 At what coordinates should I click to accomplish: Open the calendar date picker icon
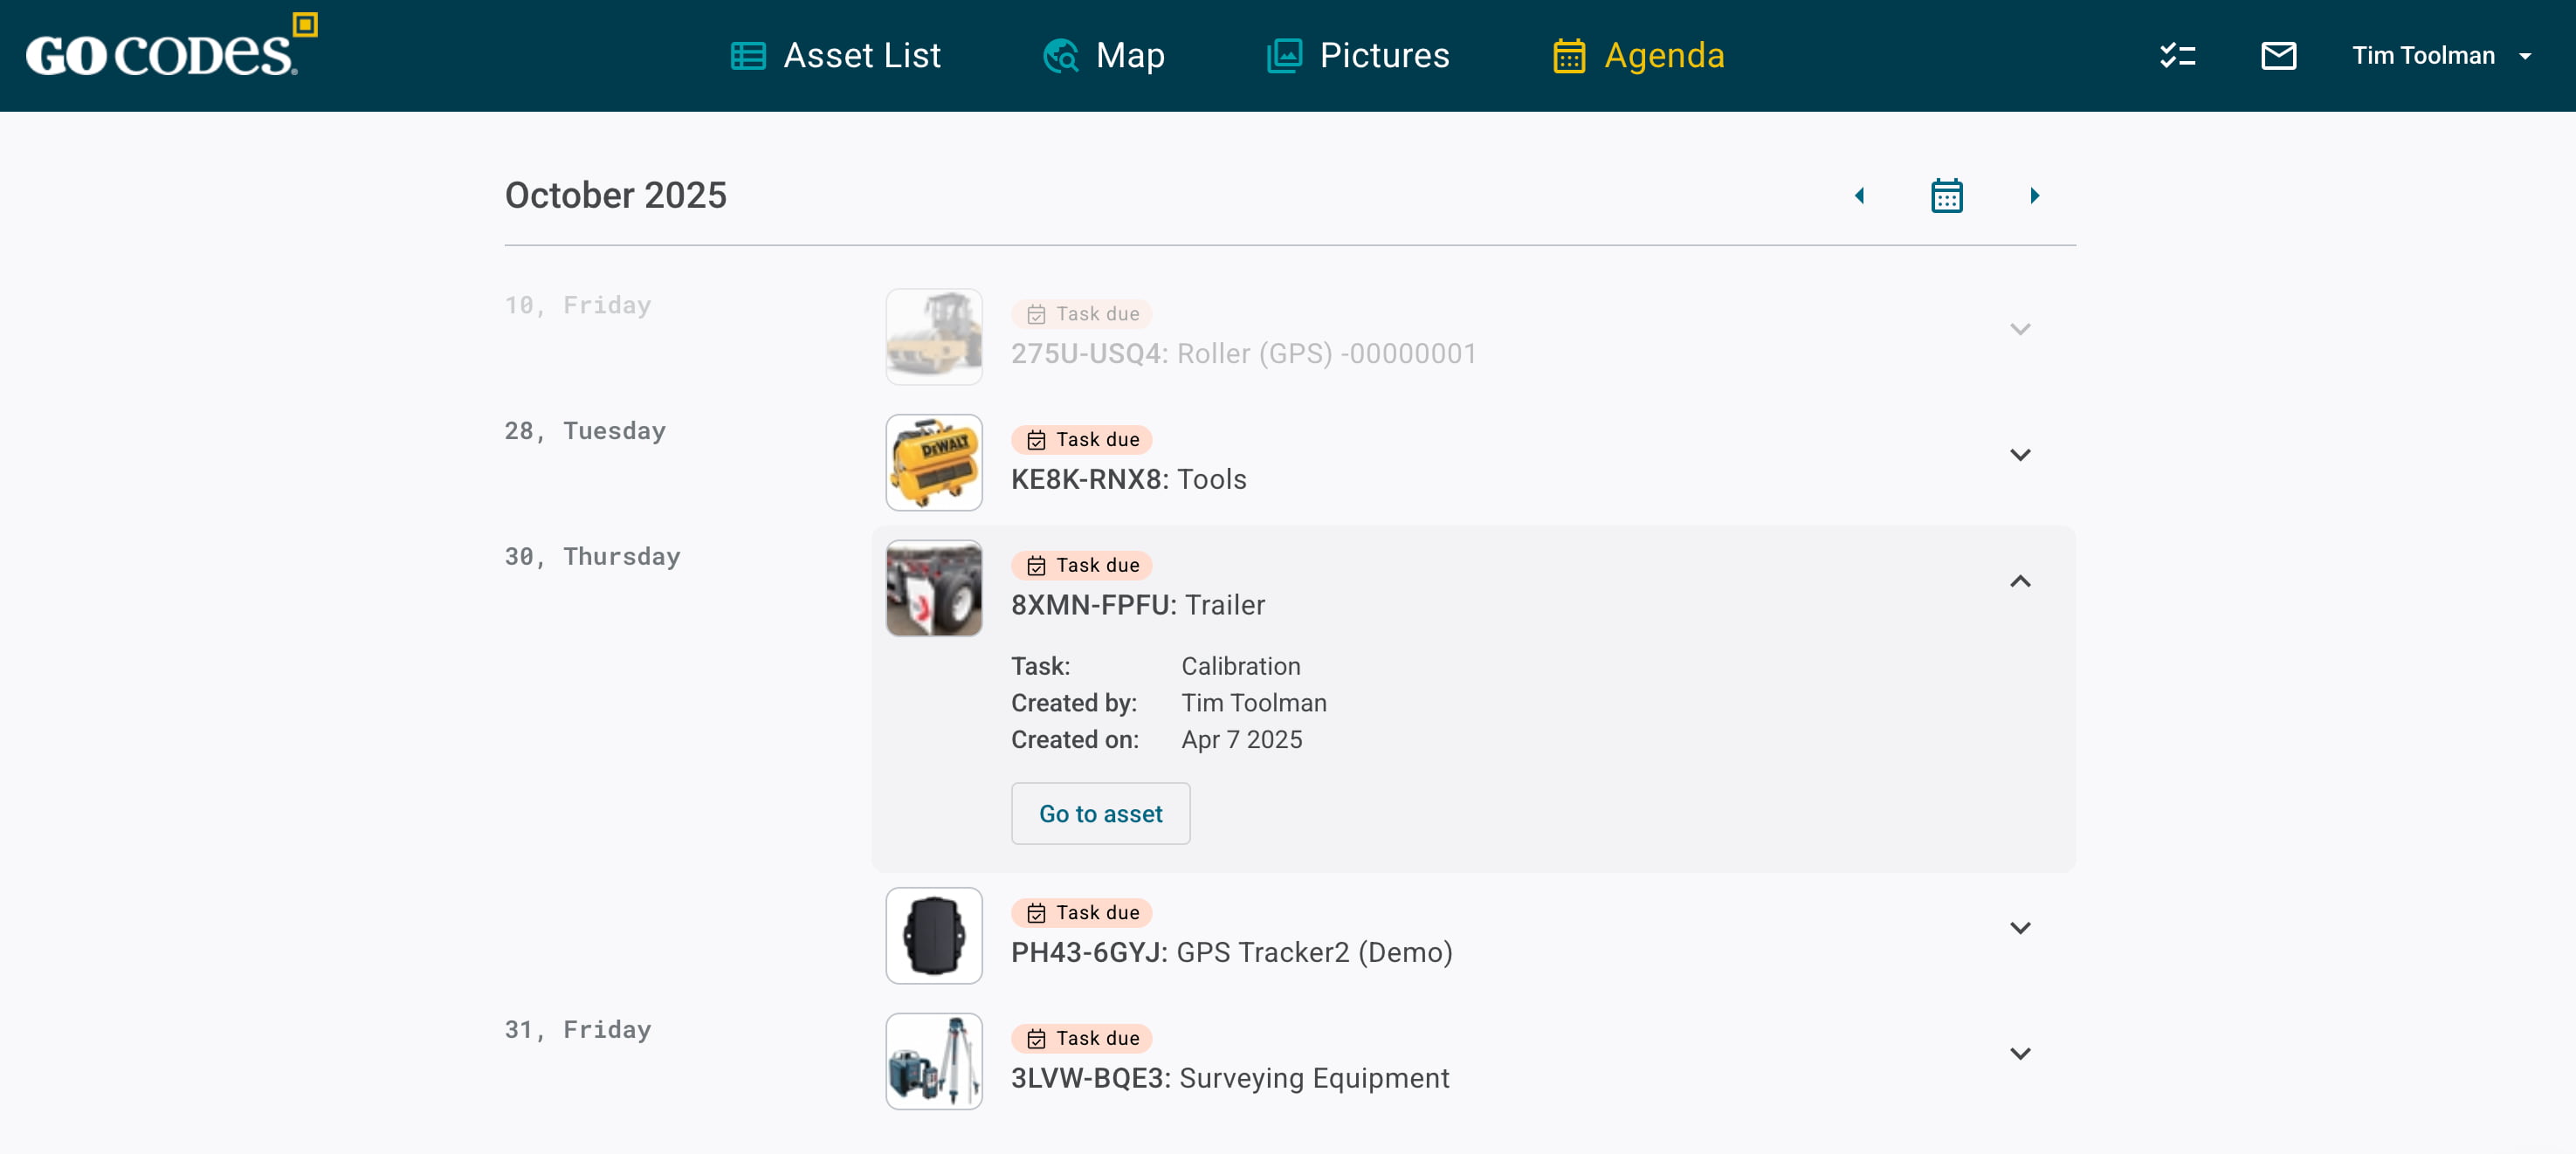(1946, 196)
